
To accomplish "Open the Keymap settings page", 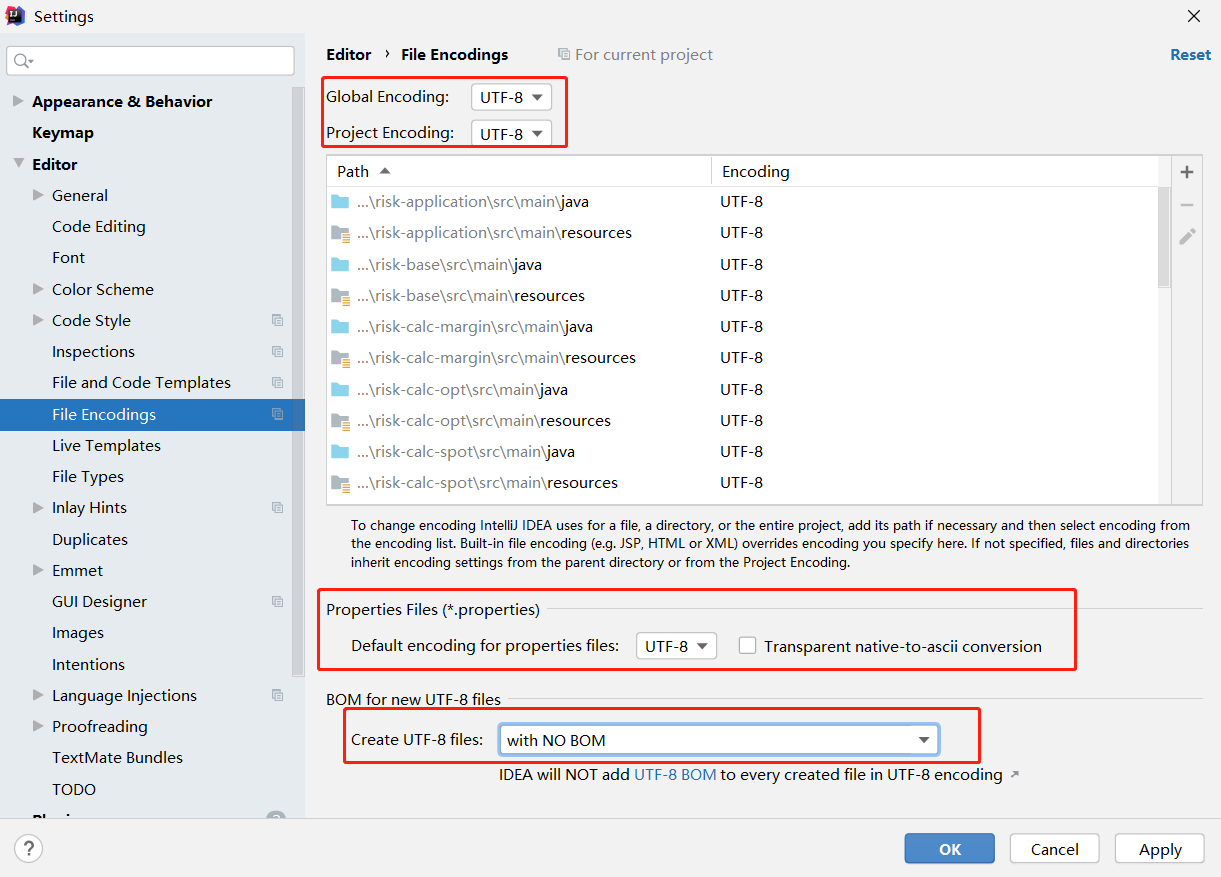I will (x=63, y=133).
